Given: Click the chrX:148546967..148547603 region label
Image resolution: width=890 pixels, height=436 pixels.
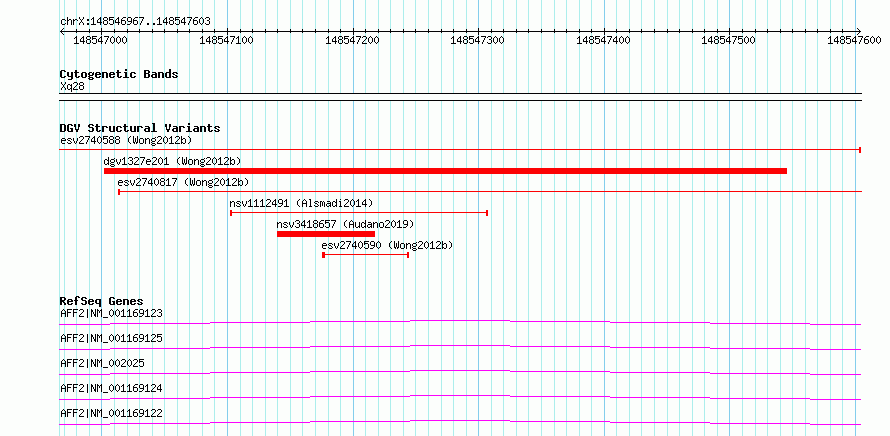Looking at the screenshot, I should [x=135, y=21].
